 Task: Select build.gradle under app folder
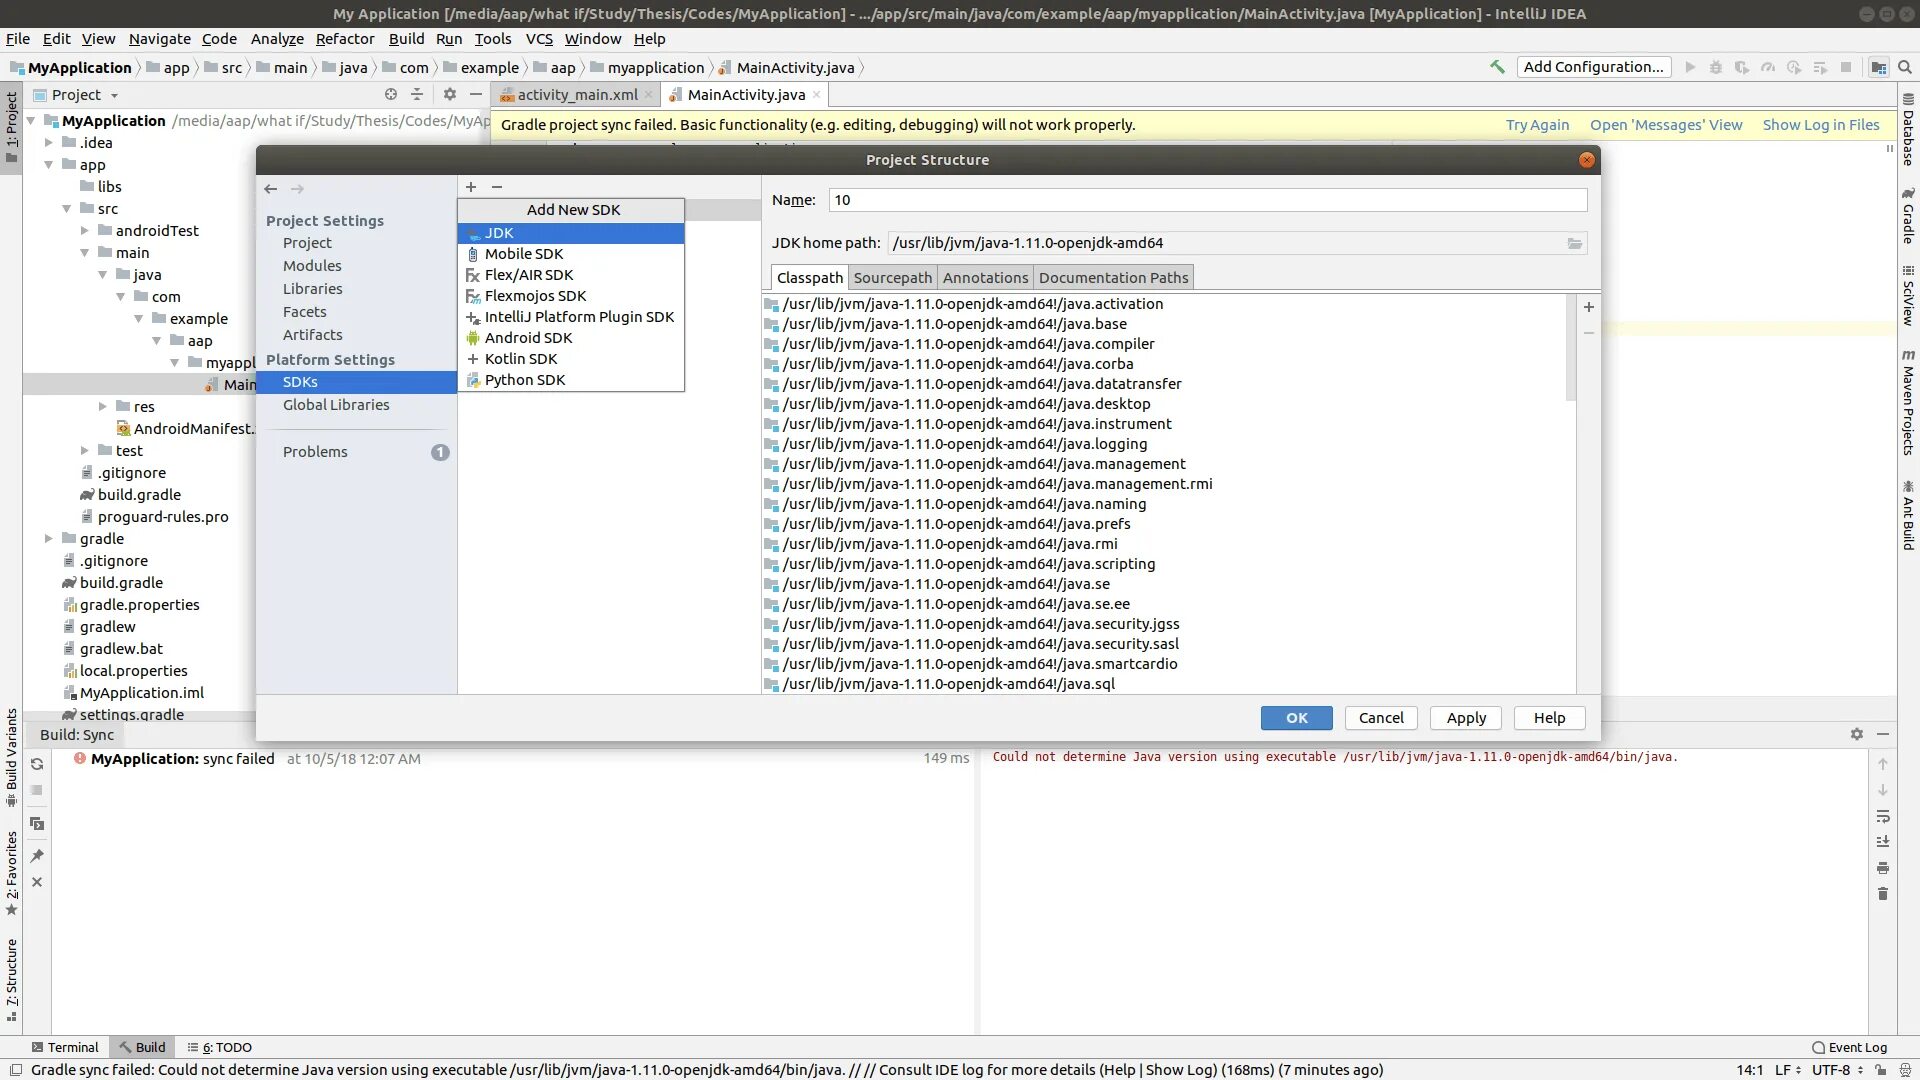coord(139,495)
